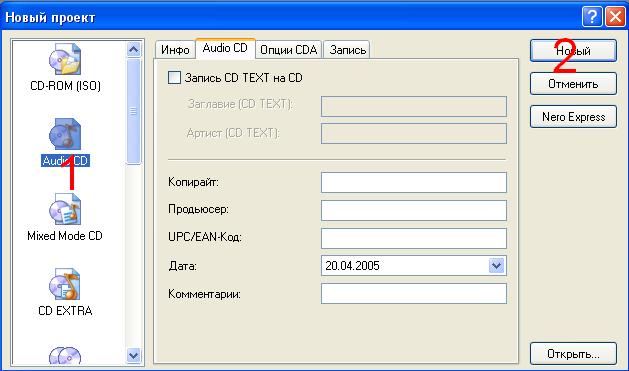Switch to the Опции CDA tab

288,50
